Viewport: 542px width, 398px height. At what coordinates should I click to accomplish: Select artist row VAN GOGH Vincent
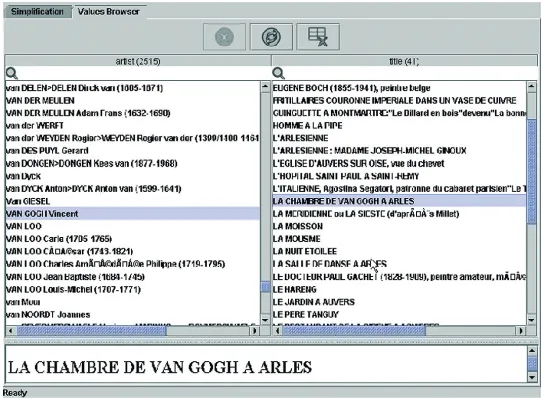tap(133, 214)
